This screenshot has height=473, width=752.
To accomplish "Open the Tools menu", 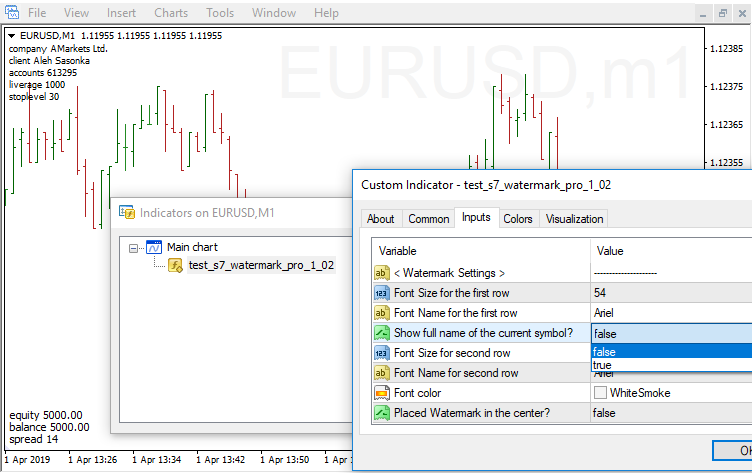I will click(x=220, y=13).
